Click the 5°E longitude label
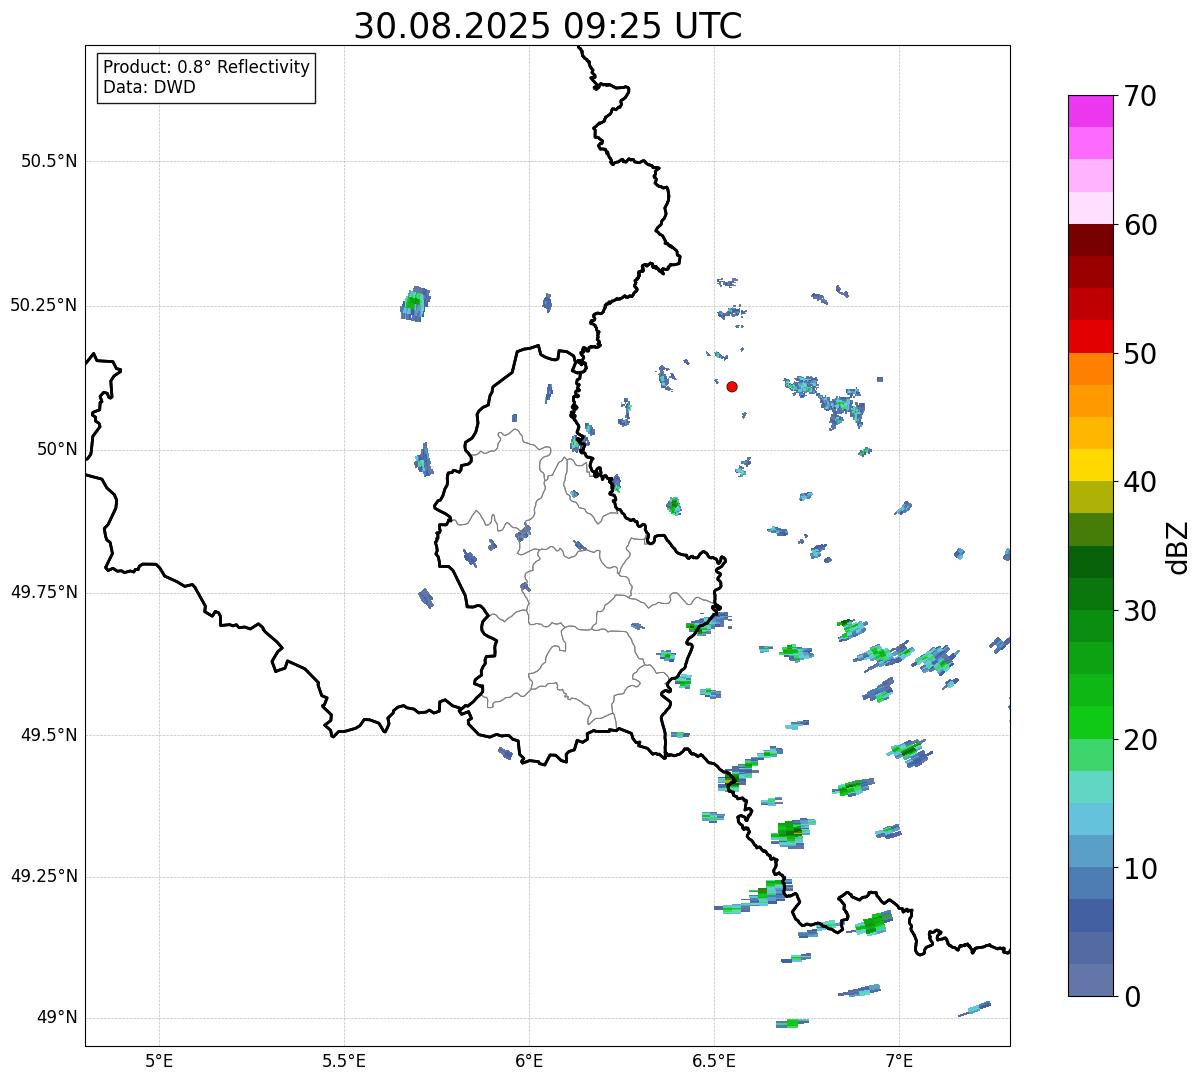Viewport: 1202px width, 1081px height. pos(159,1060)
